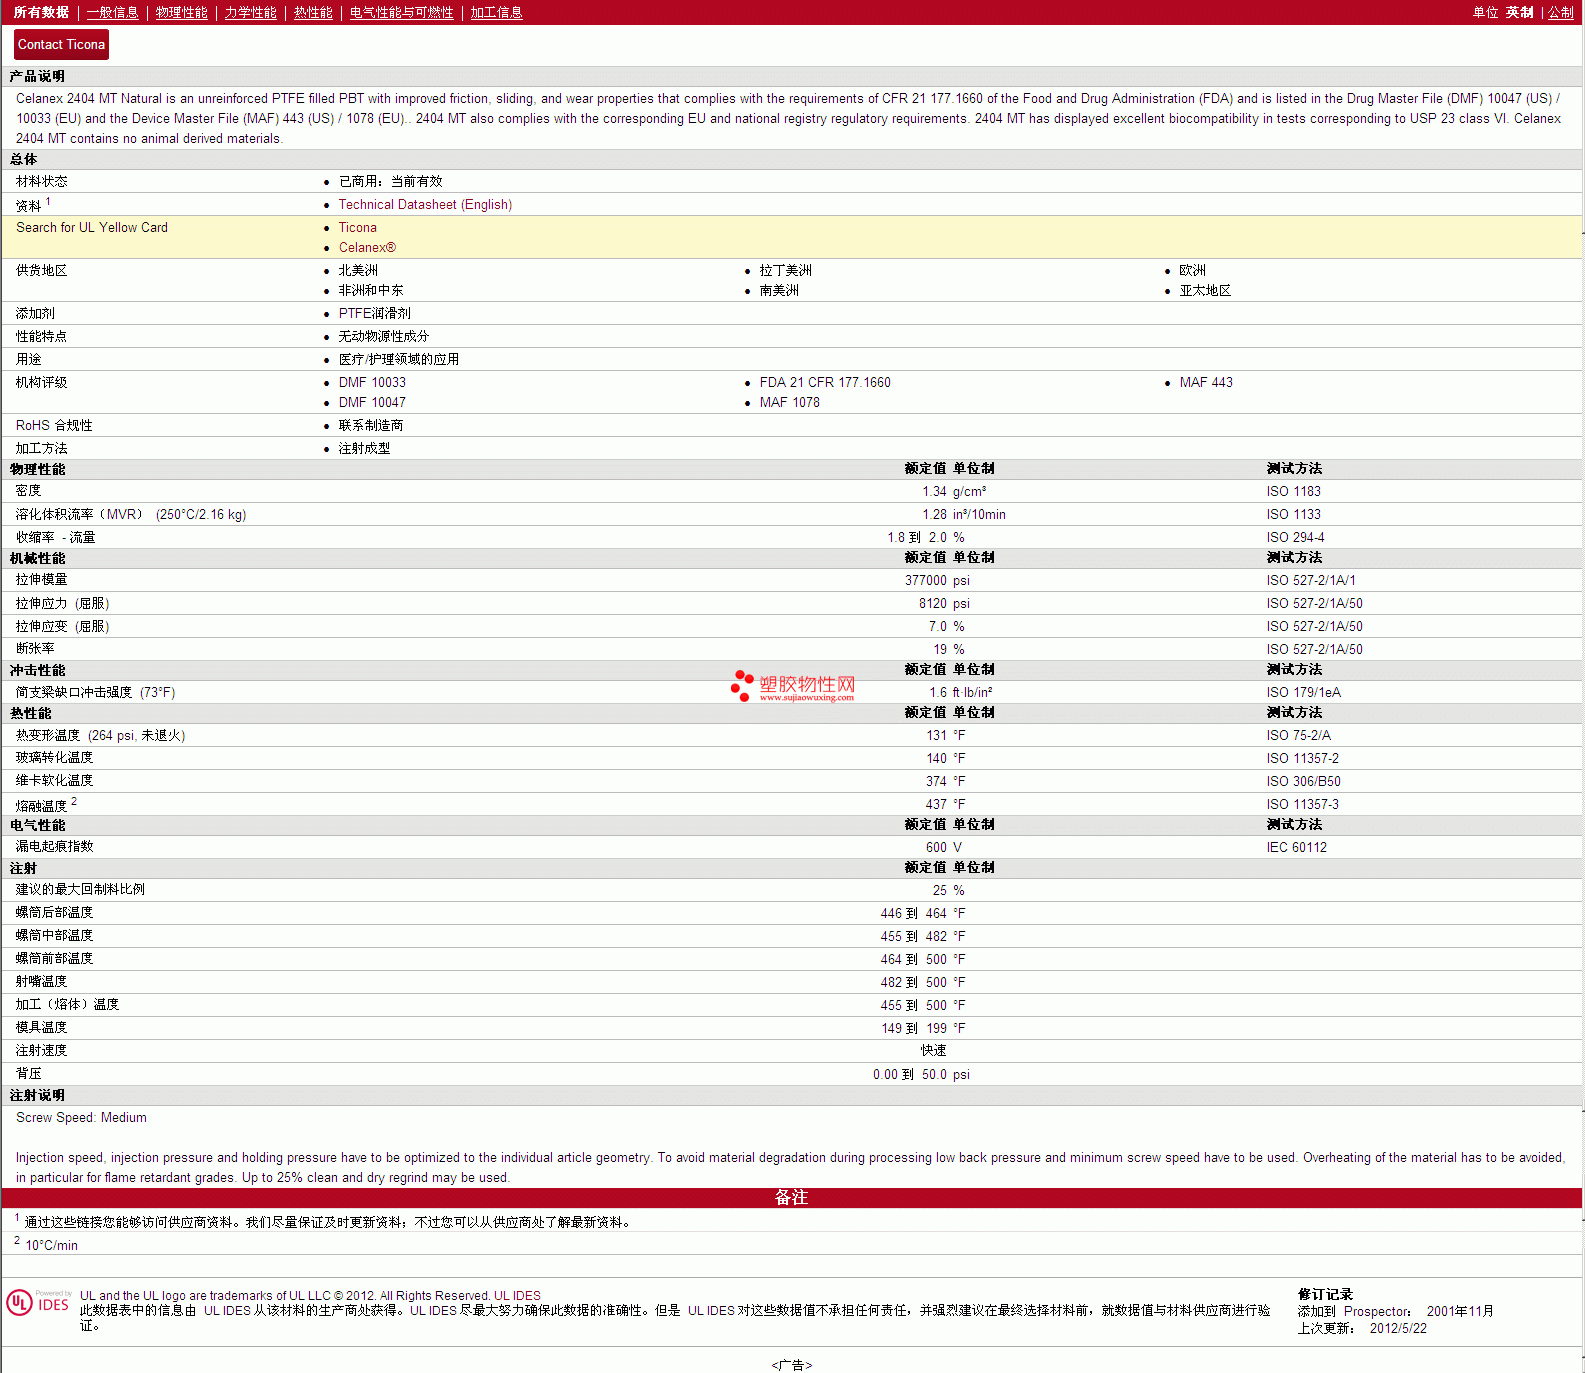The height and width of the screenshot is (1373, 1585).
Task: Go to the 物理性能 tab
Action: [182, 12]
